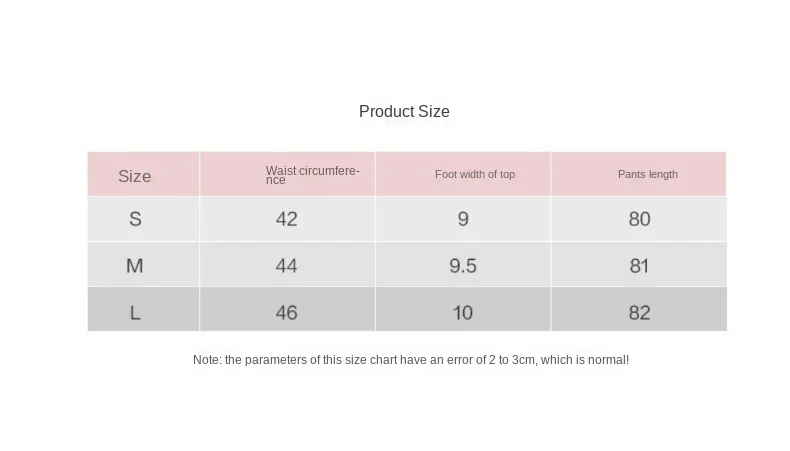
Task: Select the S size row label
Action: (135, 219)
